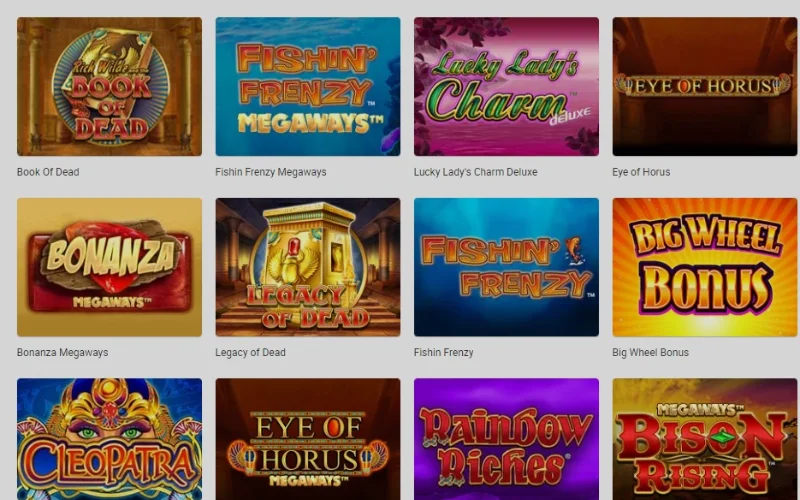This screenshot has width=800, height=500.
Task: Launch Fishin' Frenzy Megaways game tile
Action: point(308,86)
